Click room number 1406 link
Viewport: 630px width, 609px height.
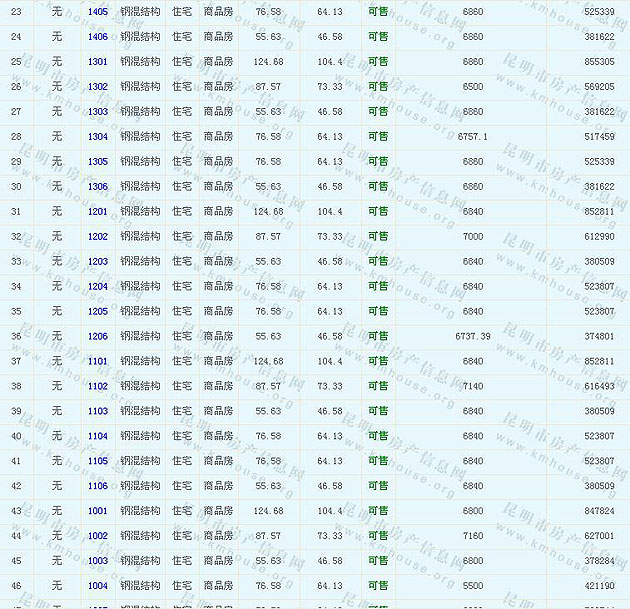[x=97, y=36]
